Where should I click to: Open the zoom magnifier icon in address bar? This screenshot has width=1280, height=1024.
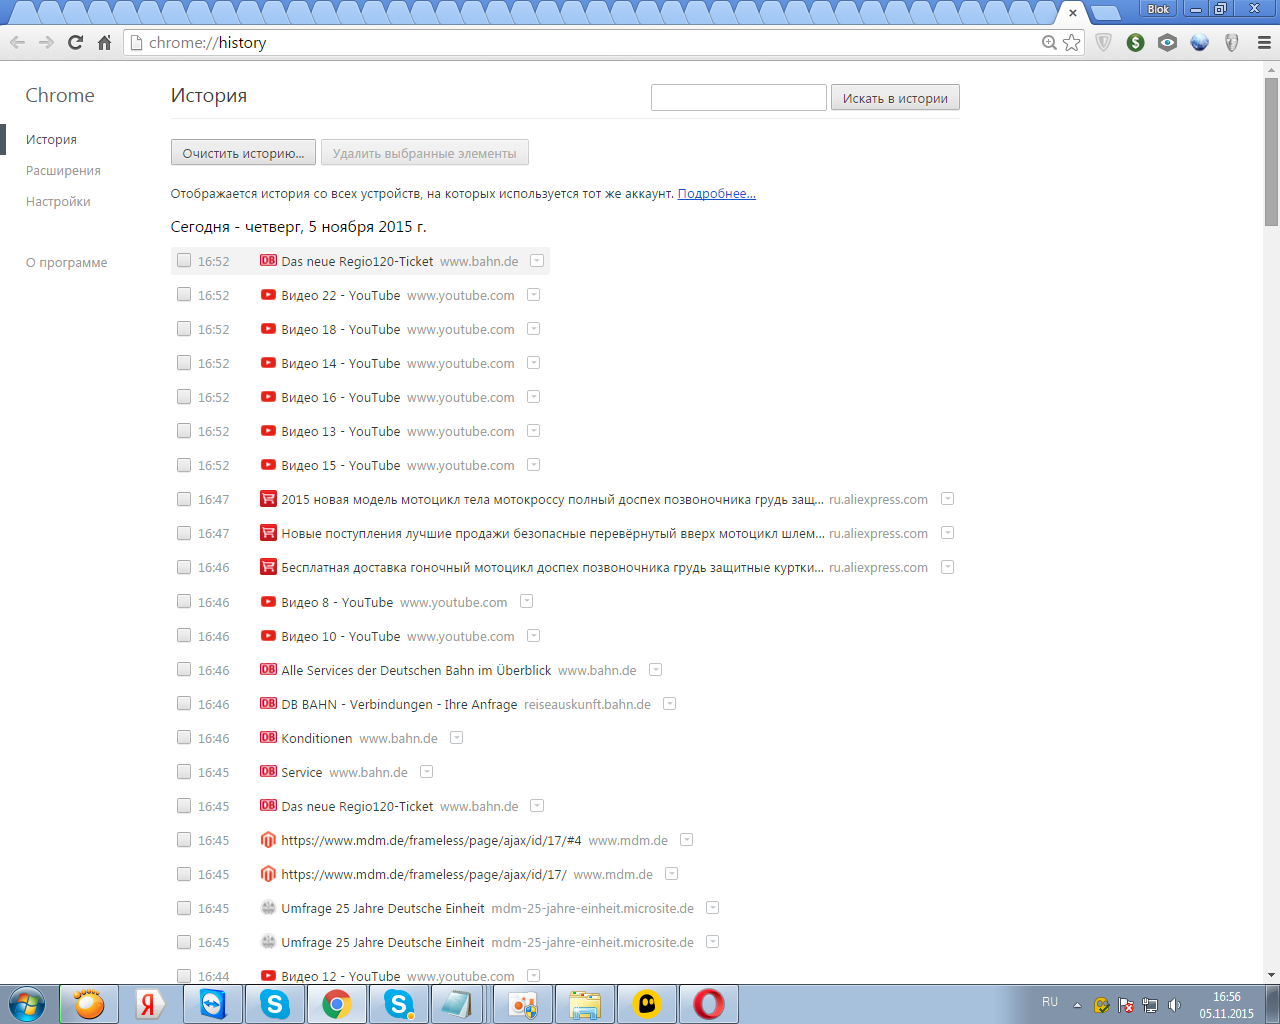1049,42
